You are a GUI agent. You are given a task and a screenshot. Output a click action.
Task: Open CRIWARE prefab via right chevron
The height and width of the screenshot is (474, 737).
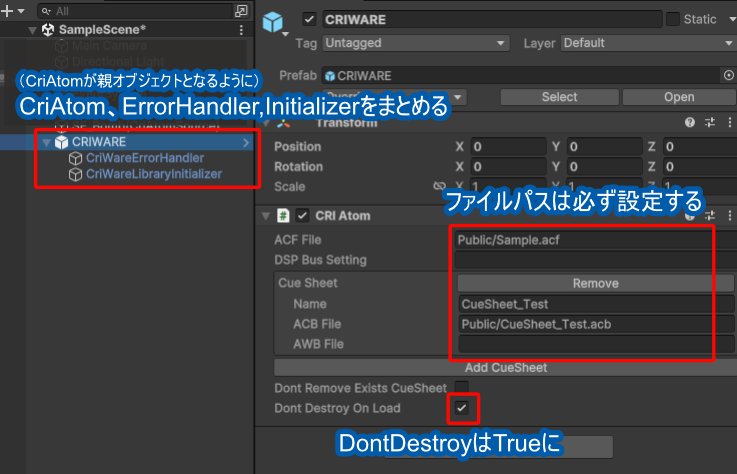(246, 142)
